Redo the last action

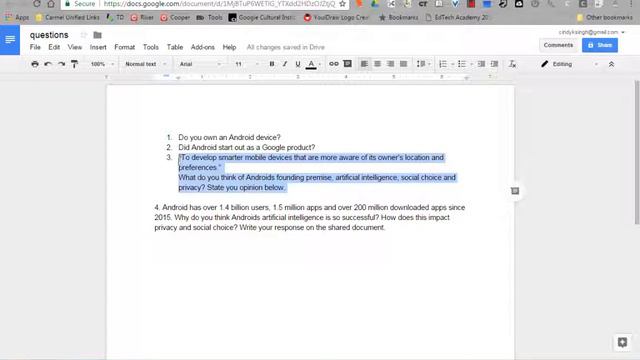pyautogui.click(x=61, y=64)
